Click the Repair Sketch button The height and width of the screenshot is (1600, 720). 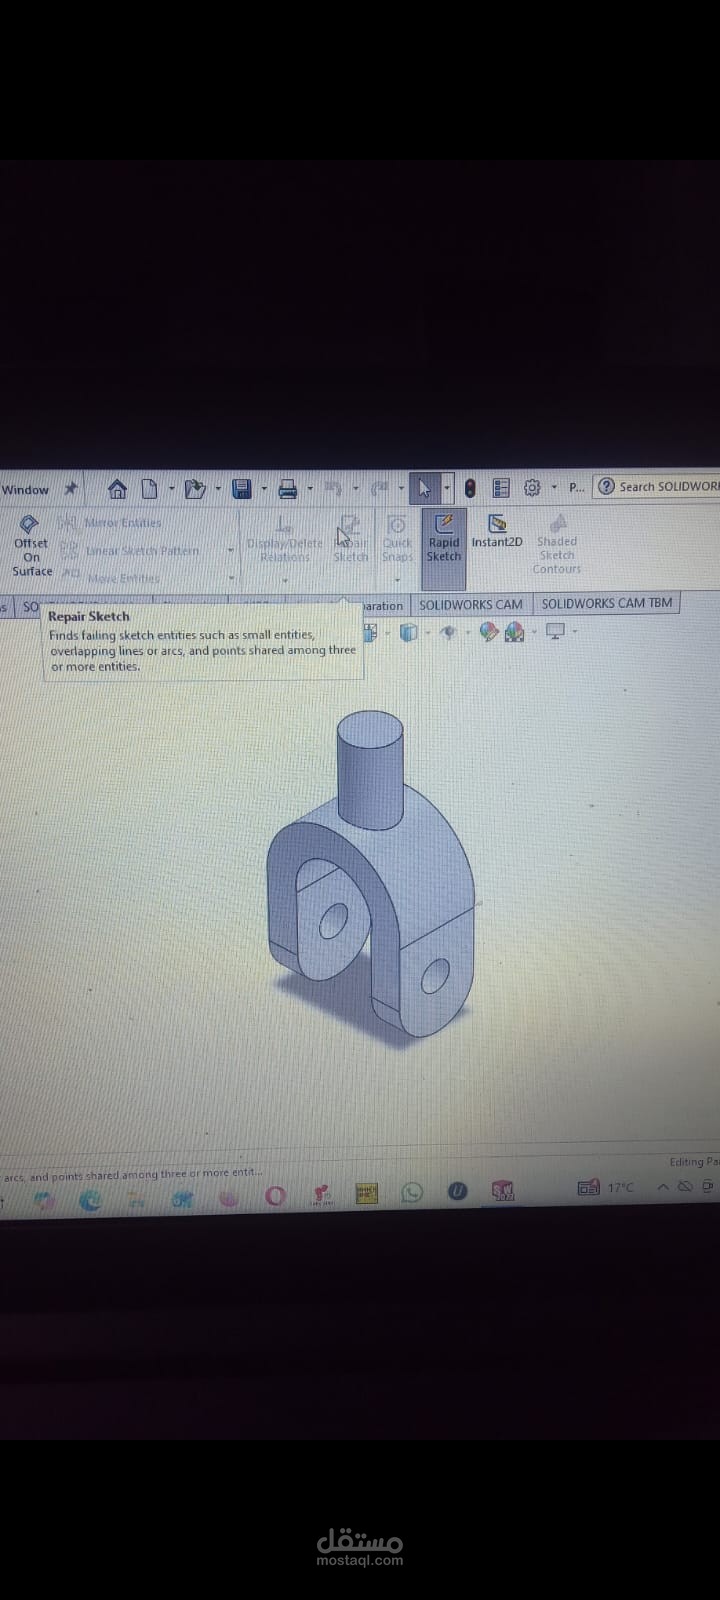click(350, 540)
